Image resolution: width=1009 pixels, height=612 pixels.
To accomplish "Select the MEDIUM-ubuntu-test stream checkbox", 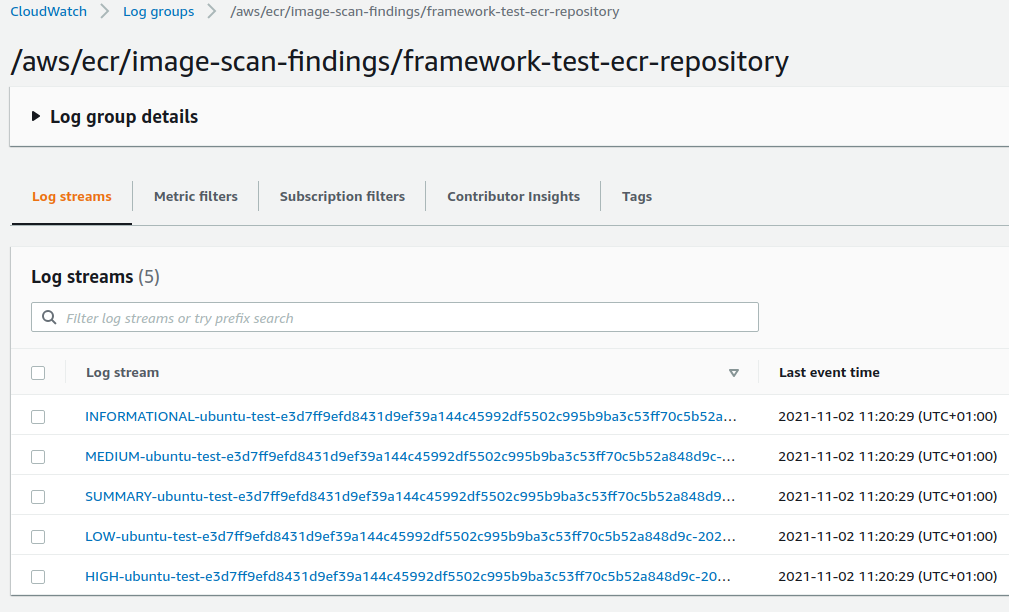I will tap(38, 456).
